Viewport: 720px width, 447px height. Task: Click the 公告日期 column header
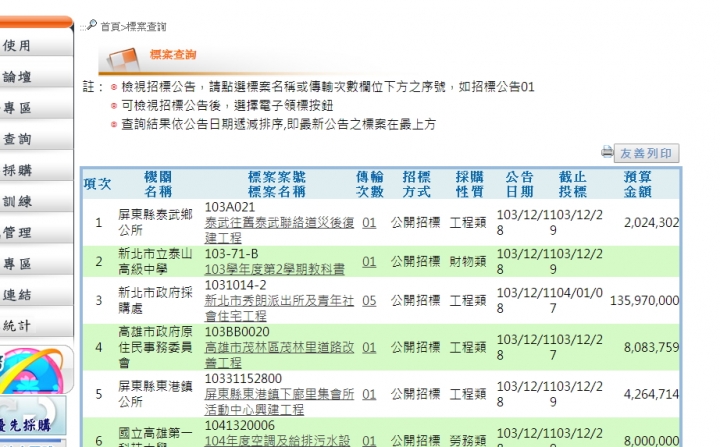(x=519, y=184)
